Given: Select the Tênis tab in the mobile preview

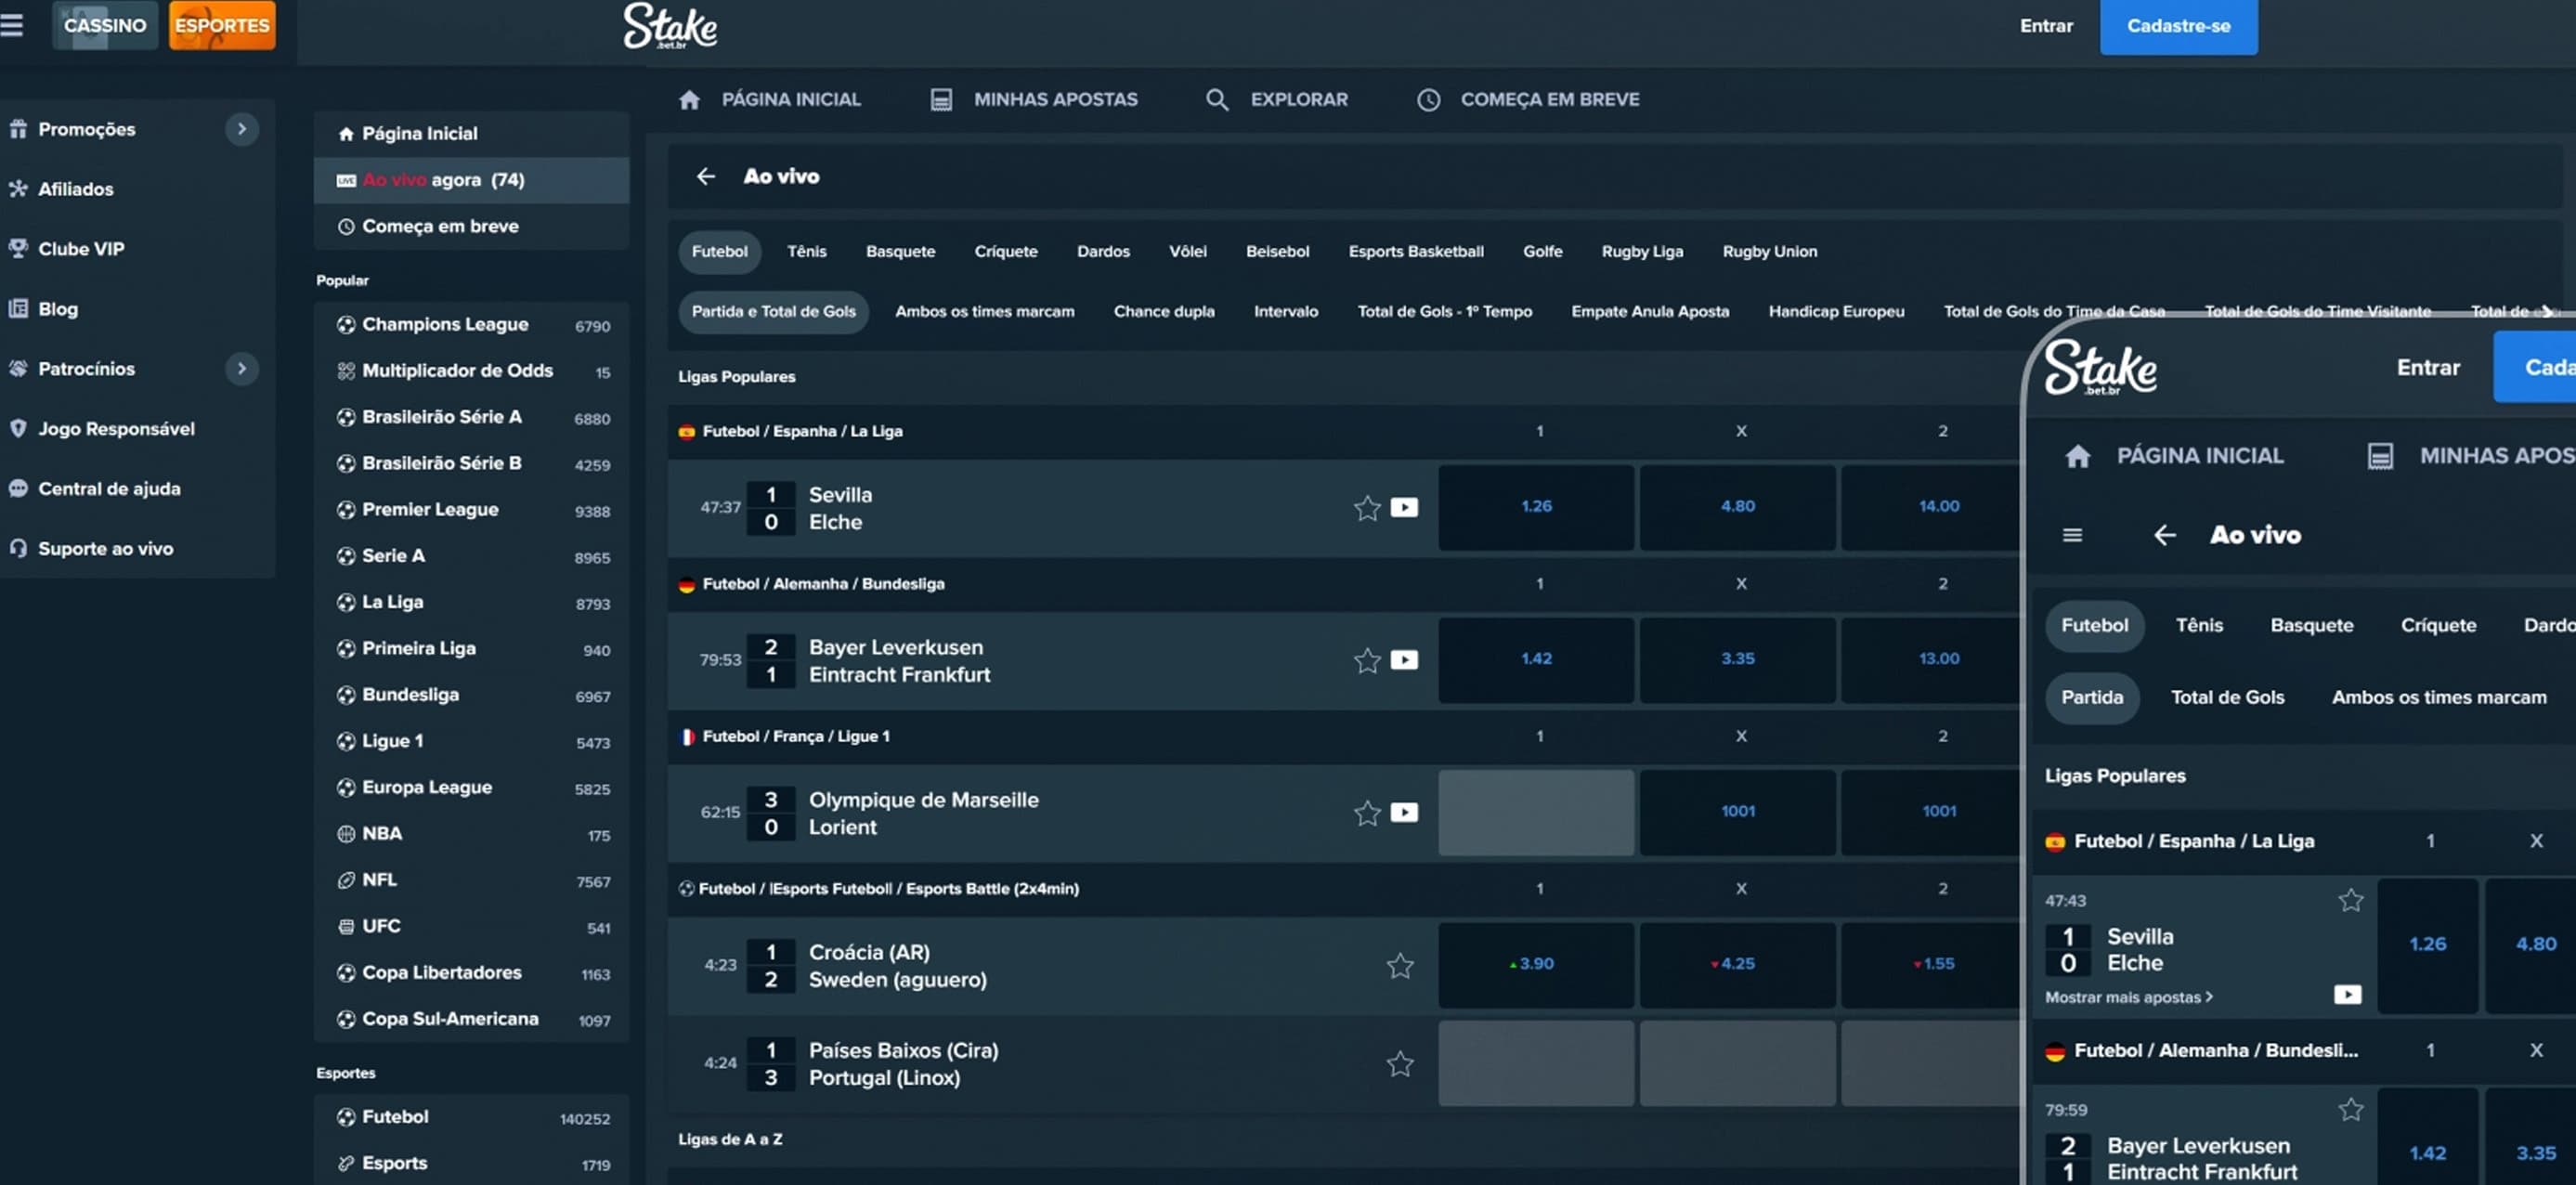Looking at the screenshot, I should tap(2199, 626).
